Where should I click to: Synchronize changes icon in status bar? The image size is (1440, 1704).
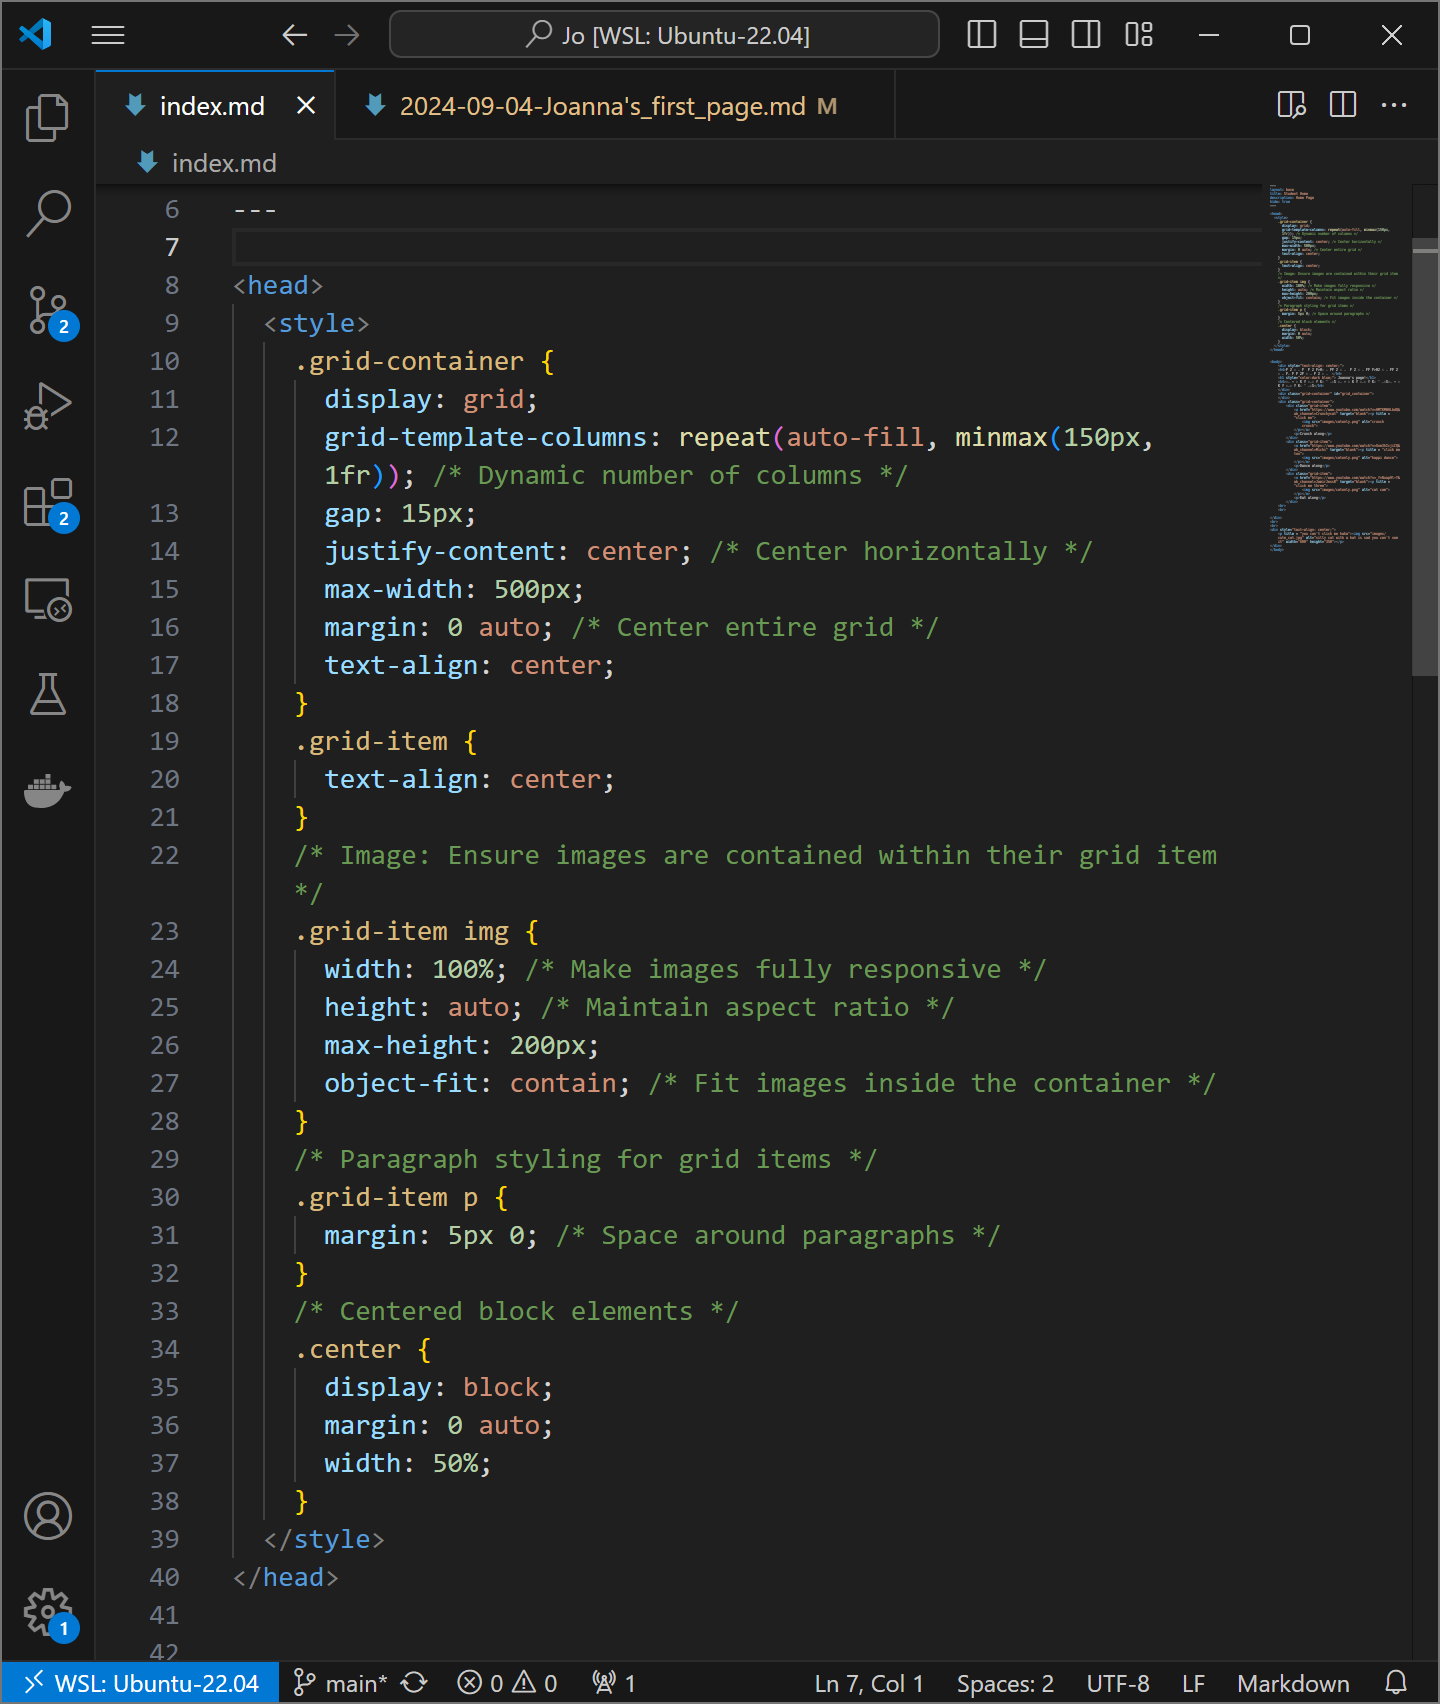point(415,1683)
